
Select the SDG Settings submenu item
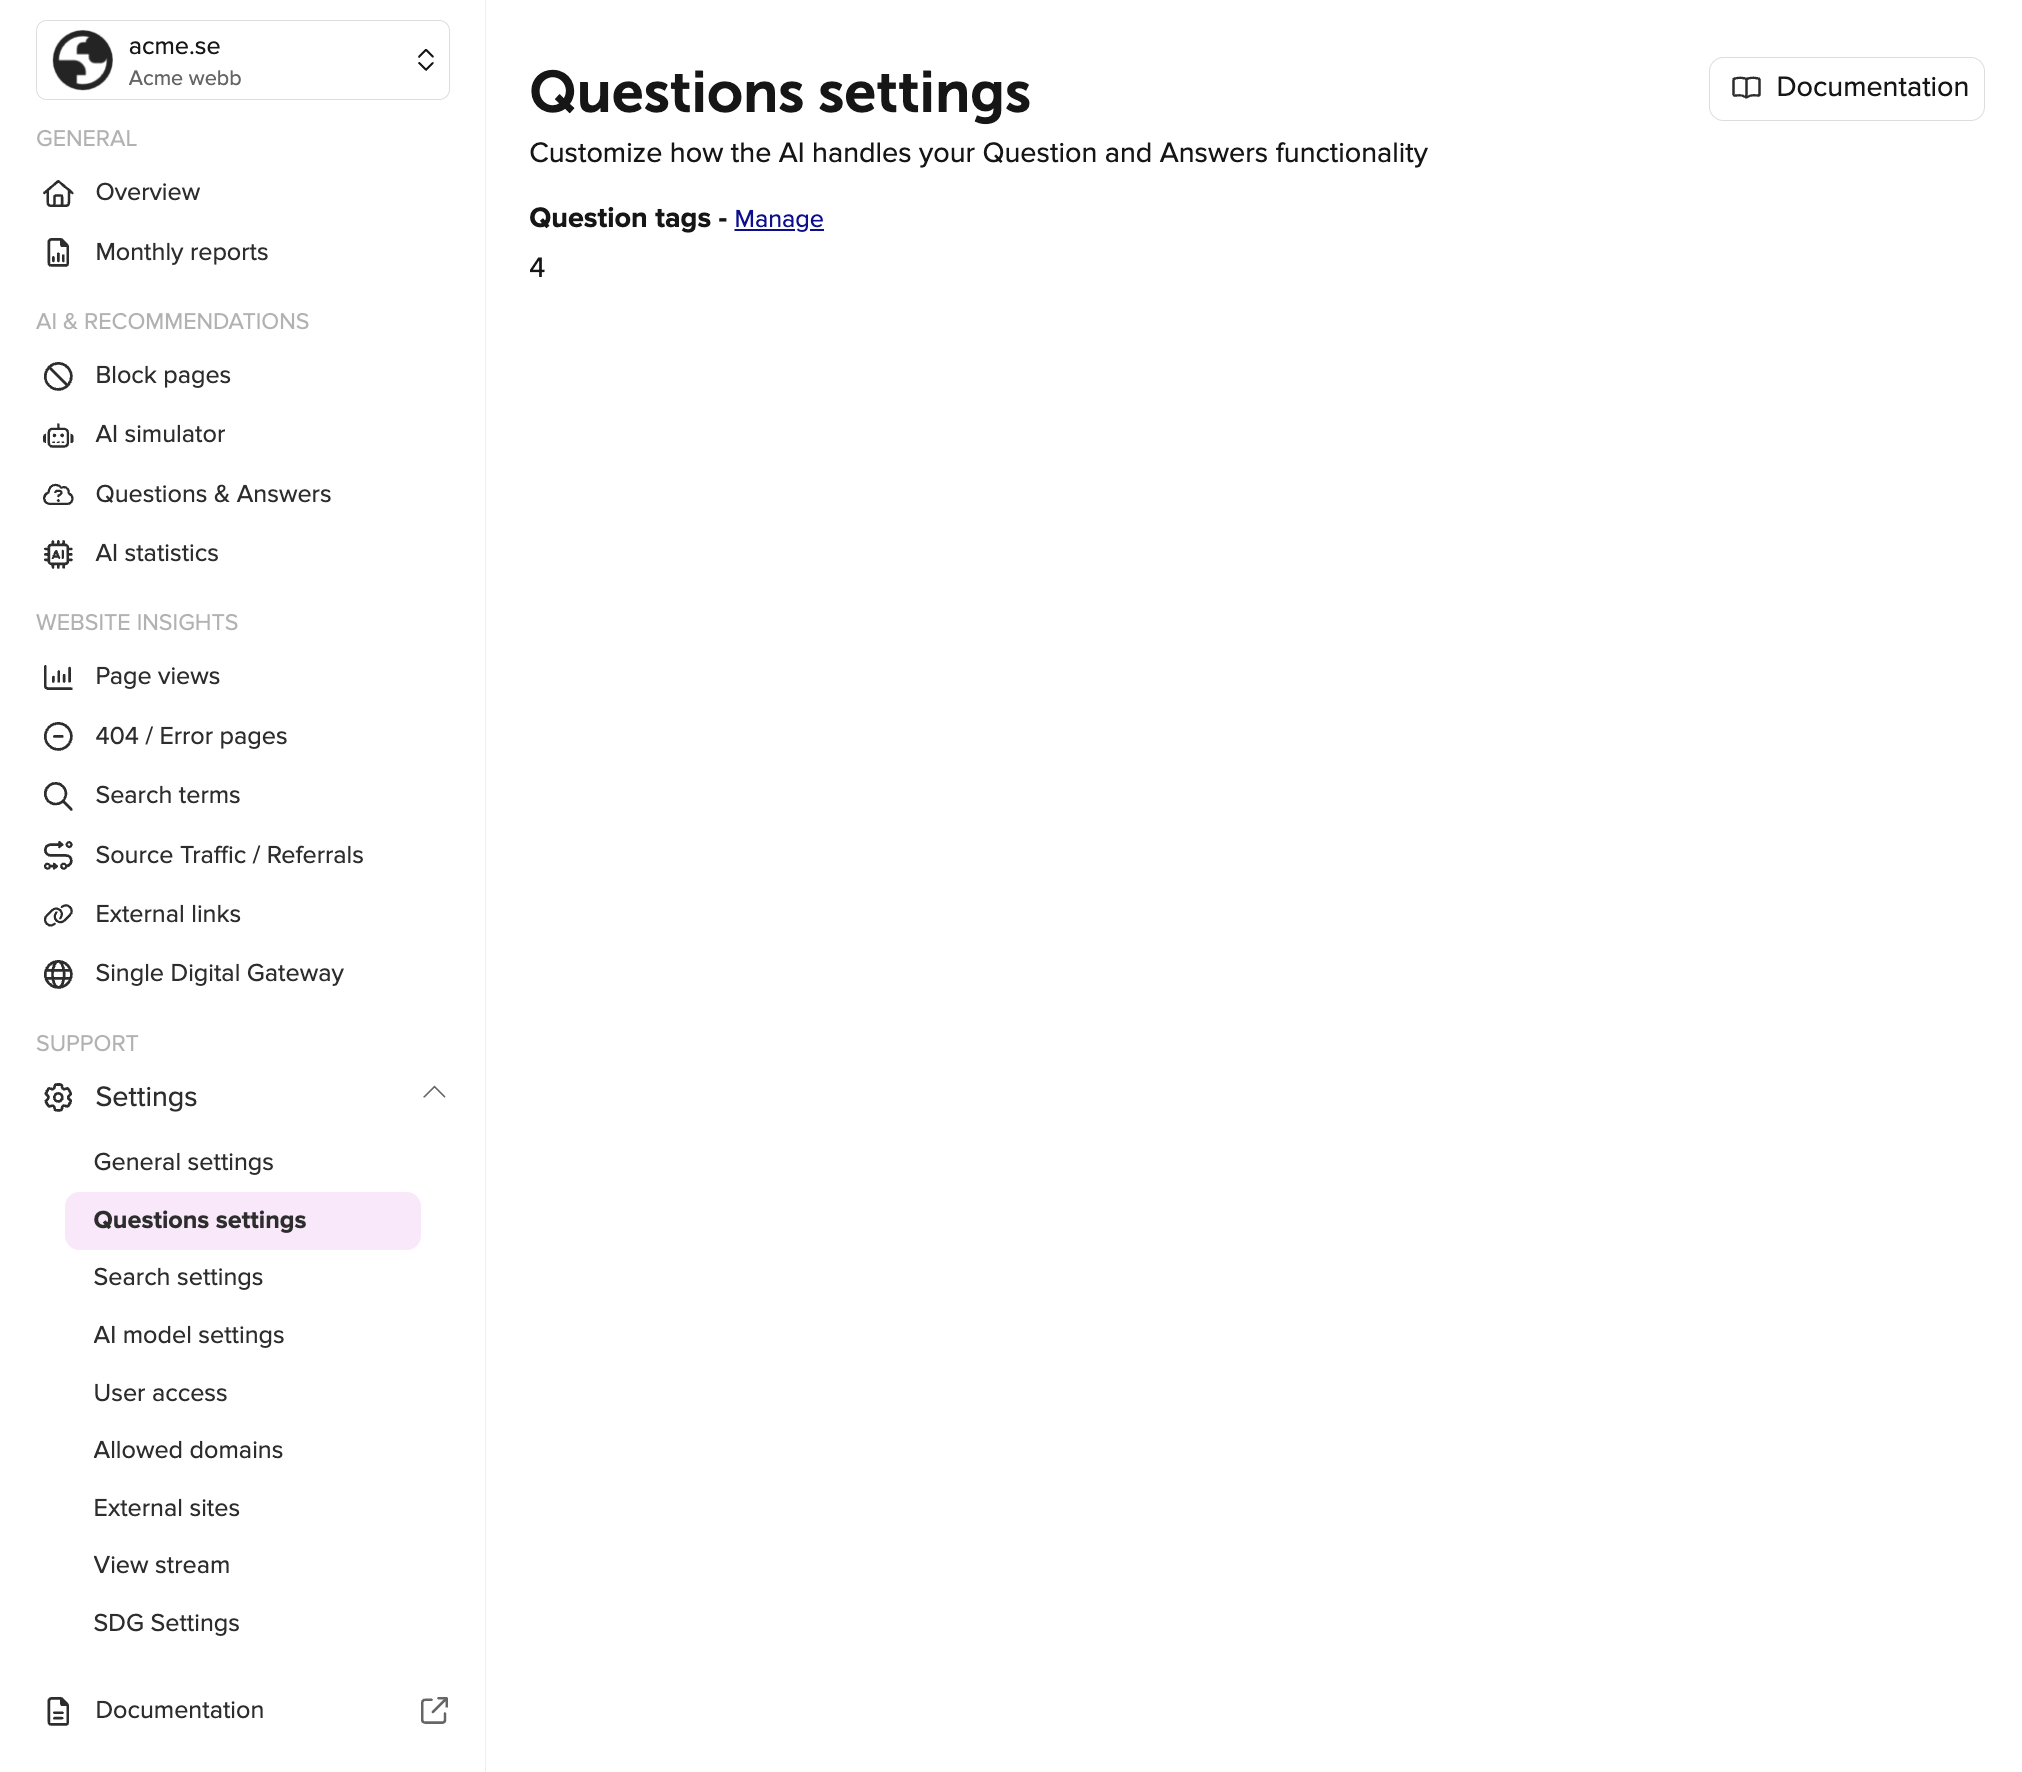pyautogui.click(x=166, y=1623)
